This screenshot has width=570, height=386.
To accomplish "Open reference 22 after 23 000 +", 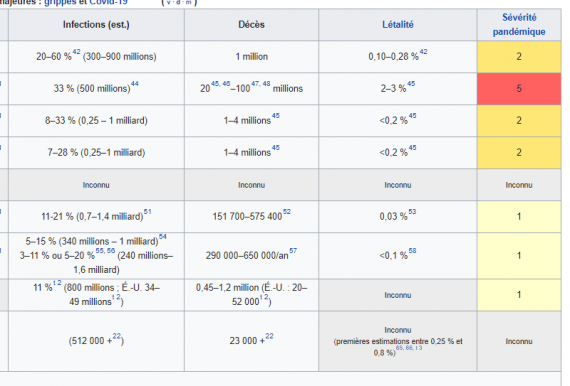I will (269, 336).
